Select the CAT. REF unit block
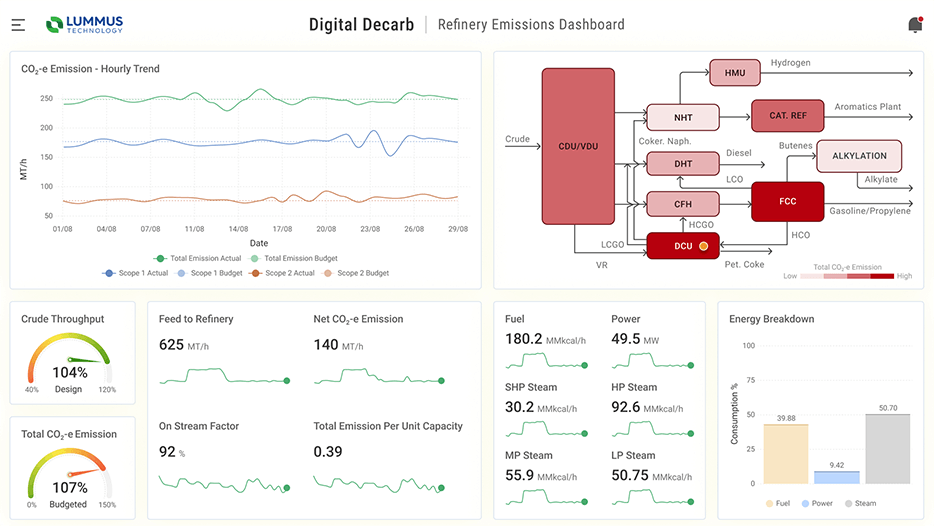This screenshot has height=526, width=934. click(787, 116)
